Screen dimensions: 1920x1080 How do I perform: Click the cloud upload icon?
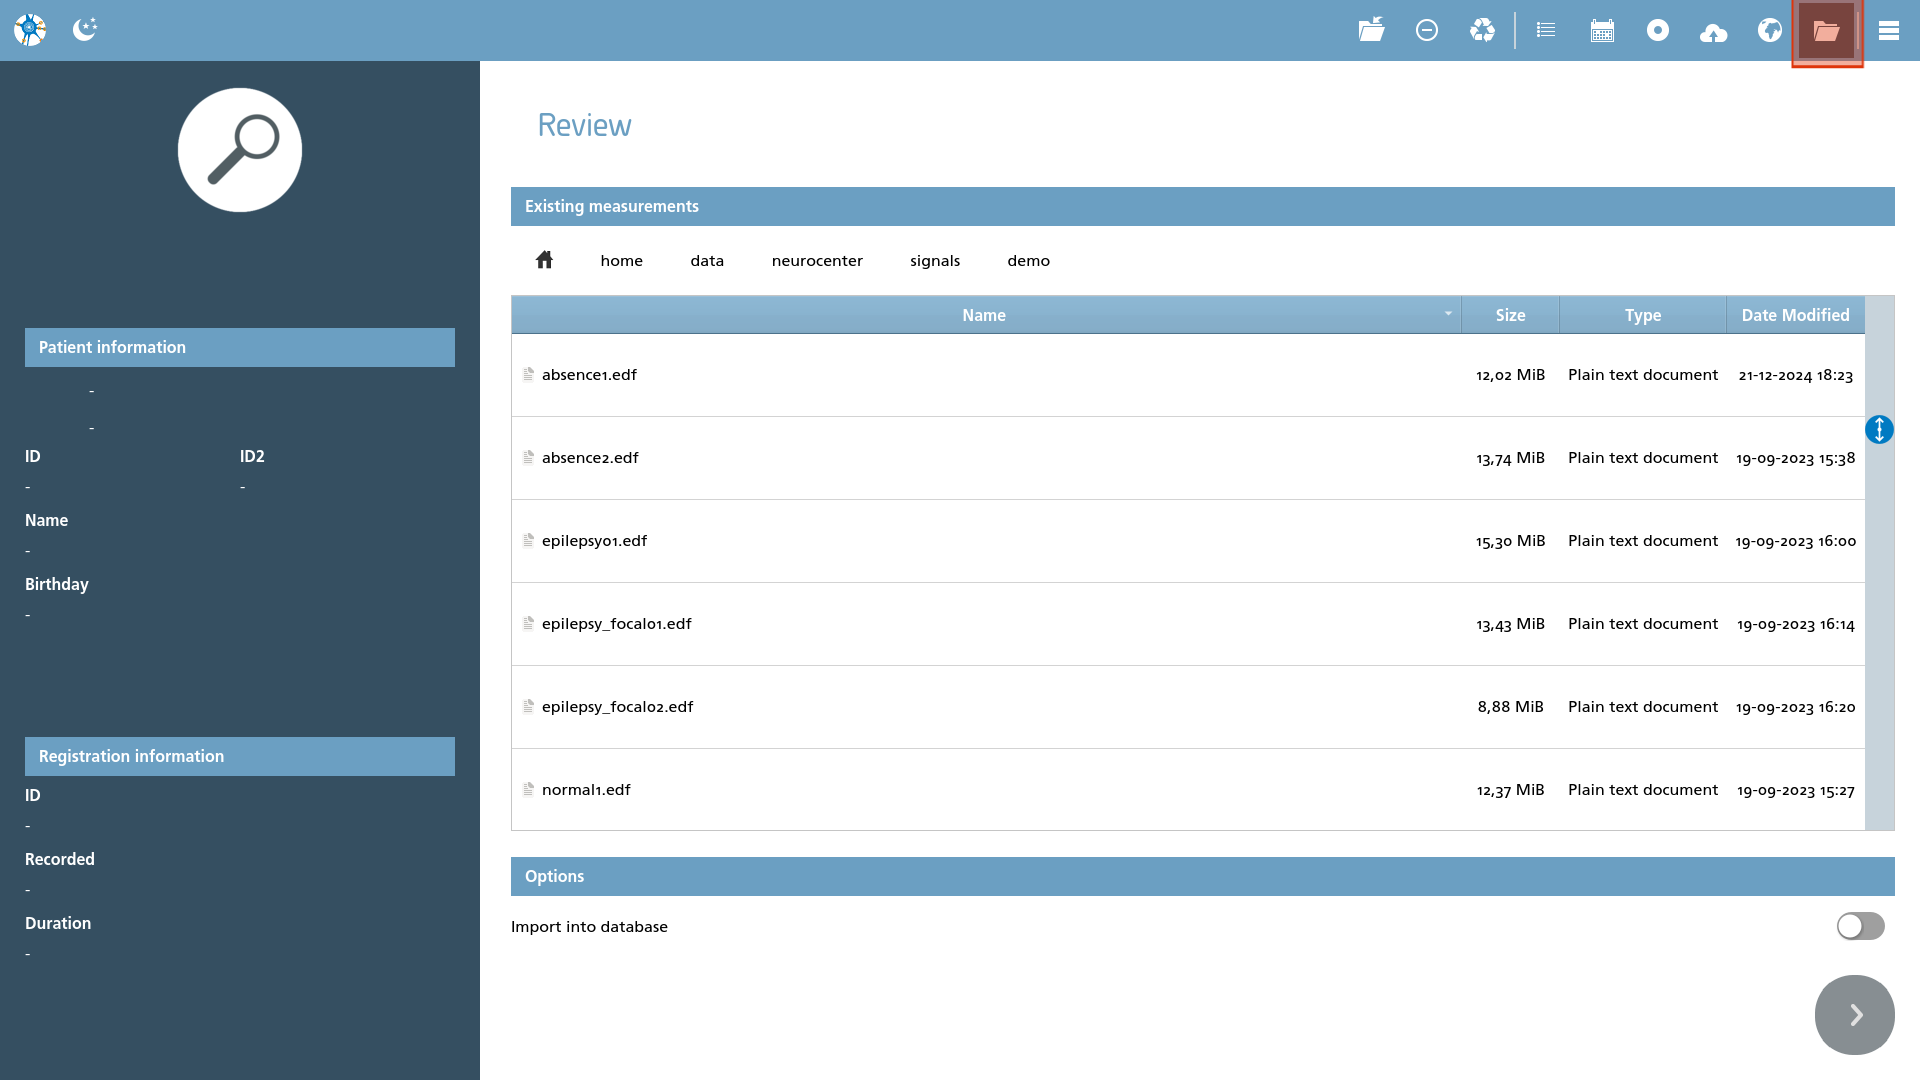coord(1714,32)
